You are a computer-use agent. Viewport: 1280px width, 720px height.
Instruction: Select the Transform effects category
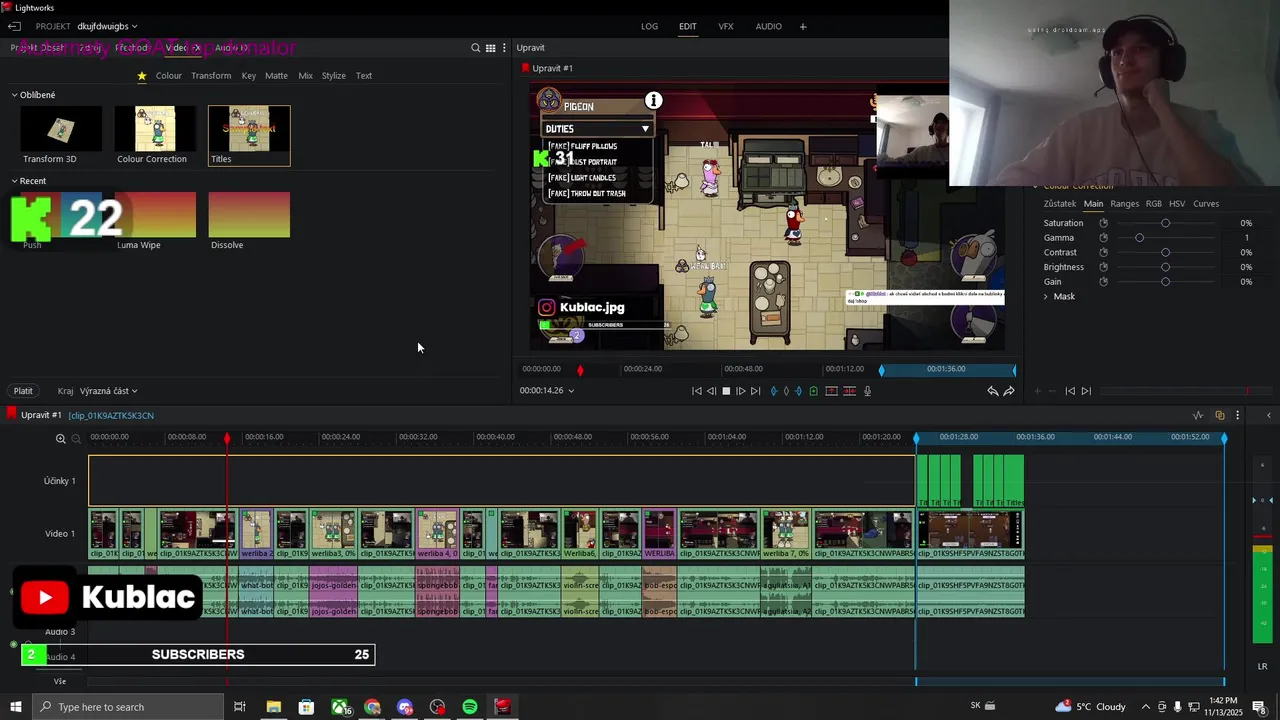(x=211, y=76)
